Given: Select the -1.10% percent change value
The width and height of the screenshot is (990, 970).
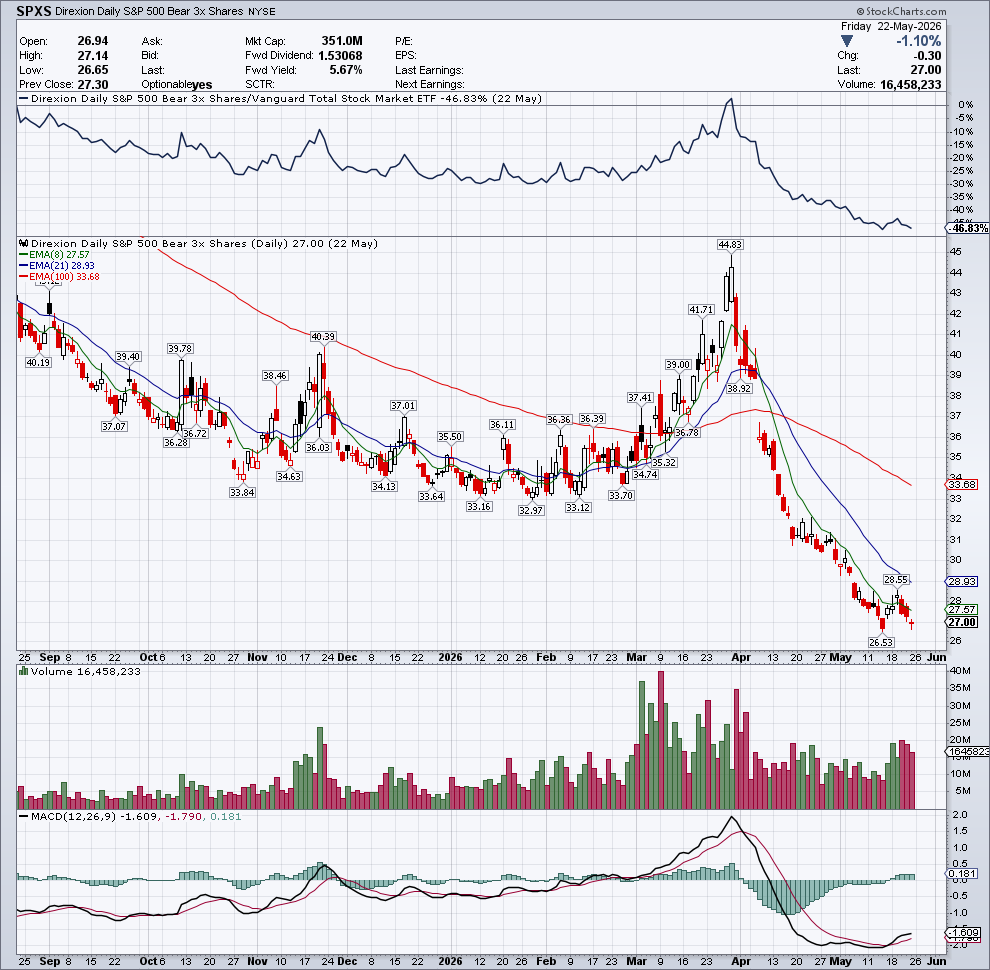Looking at the screenshot, I should (919, 41).
